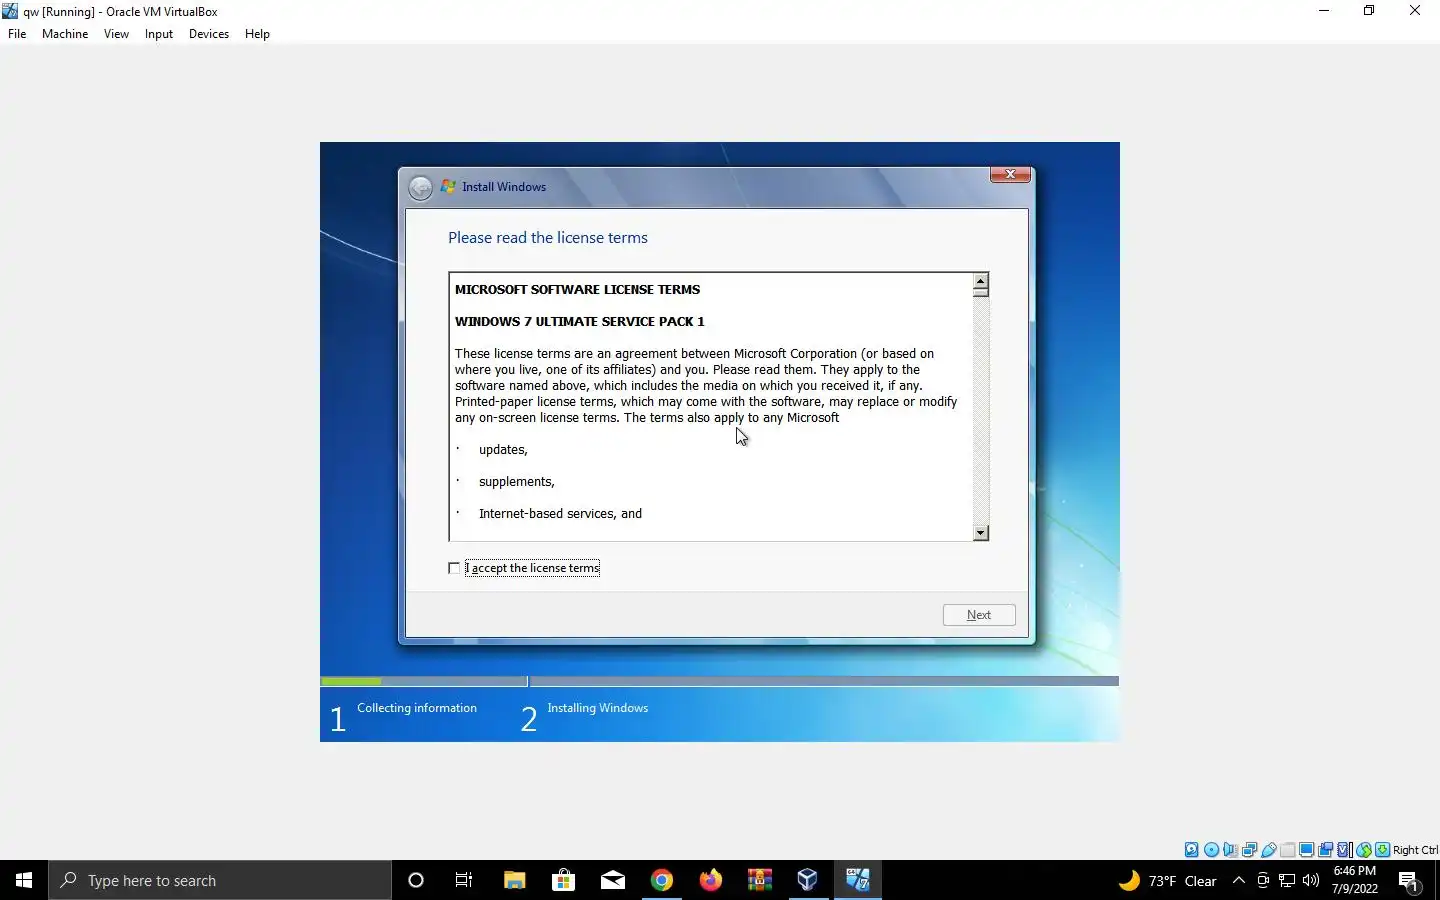
Task: Close the Install Windows dialog
Action: [x=1010, y=174]
